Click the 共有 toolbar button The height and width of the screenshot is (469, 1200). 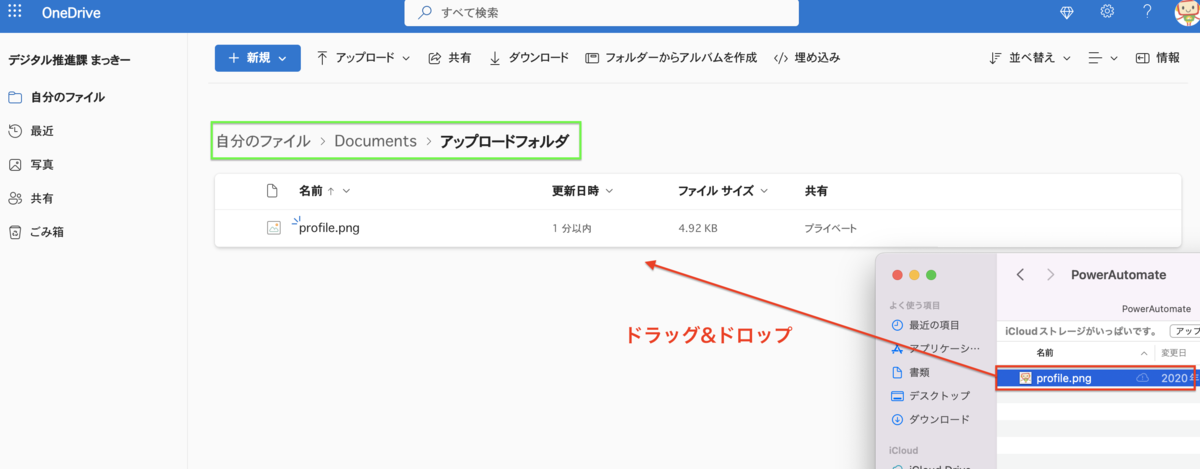[450, 58]
